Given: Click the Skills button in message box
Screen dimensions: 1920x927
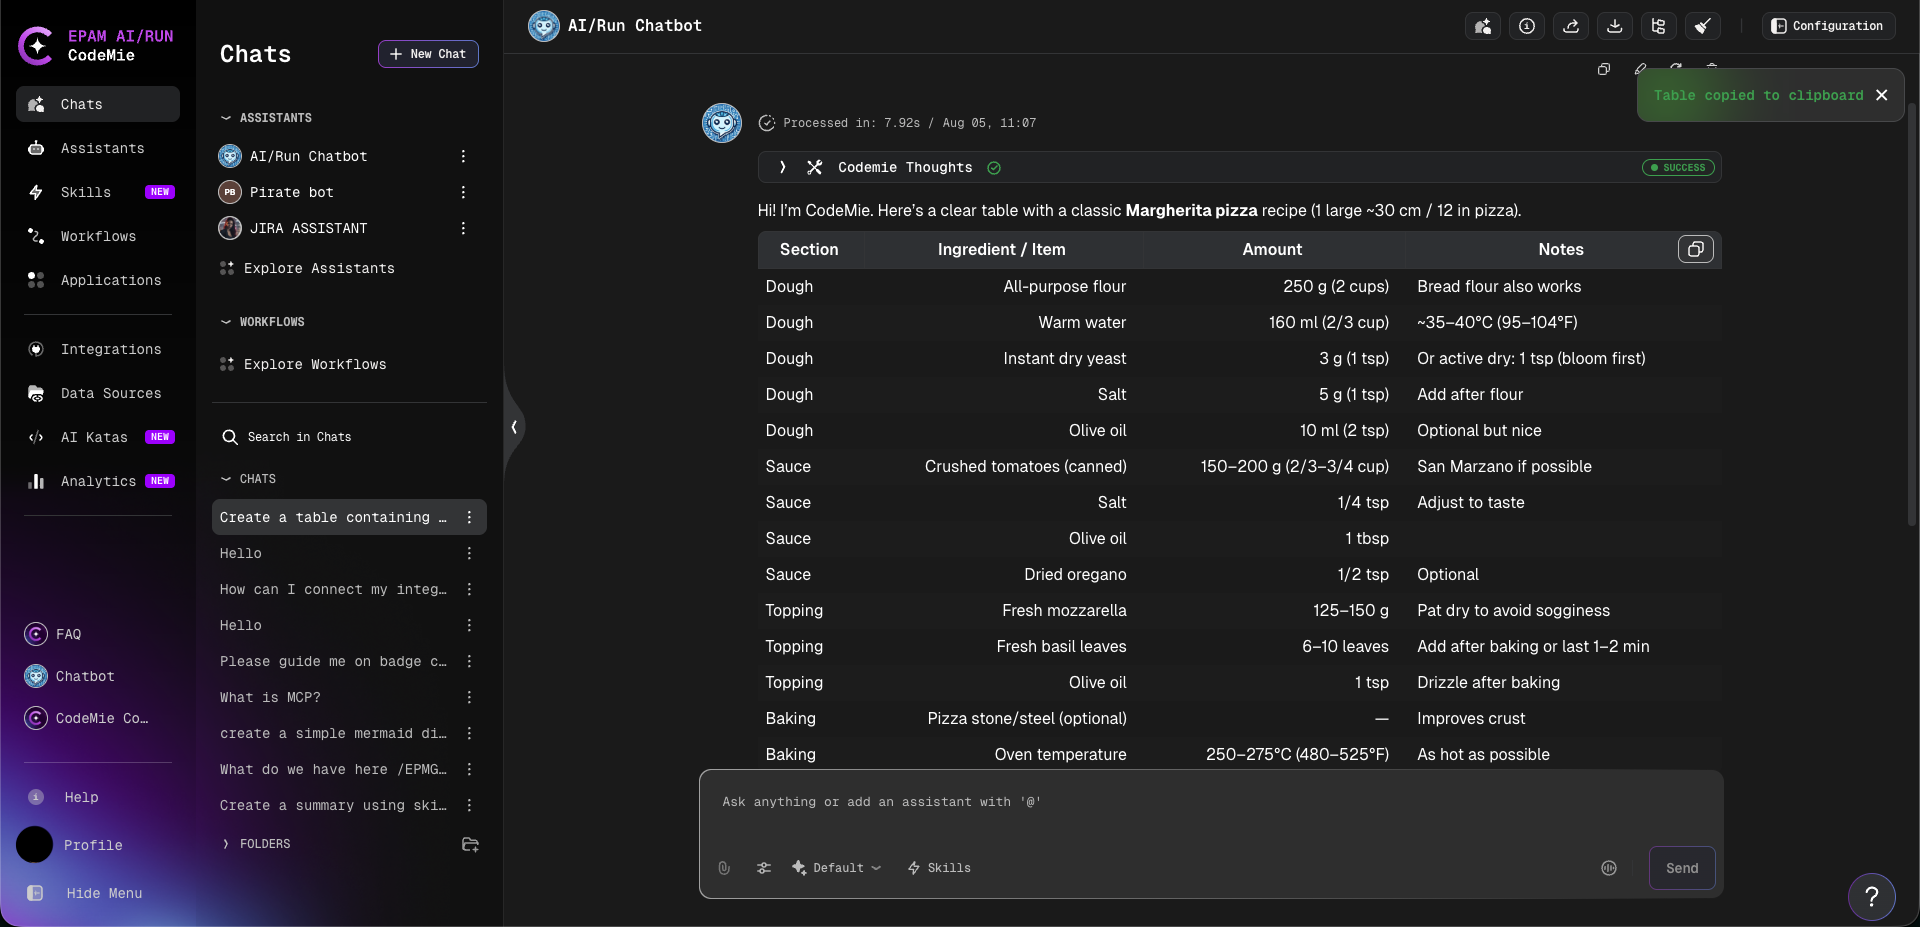Looking at the screenshot, I should (x=939, y=868).
